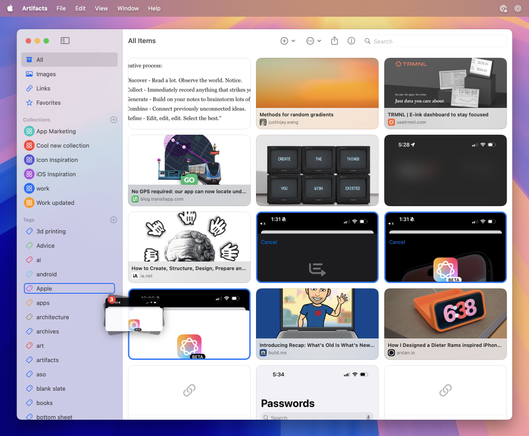Click the share icon in toolbar
Image resolution: width=529 pixels, height=436 pixels.
tap(334, 41)
